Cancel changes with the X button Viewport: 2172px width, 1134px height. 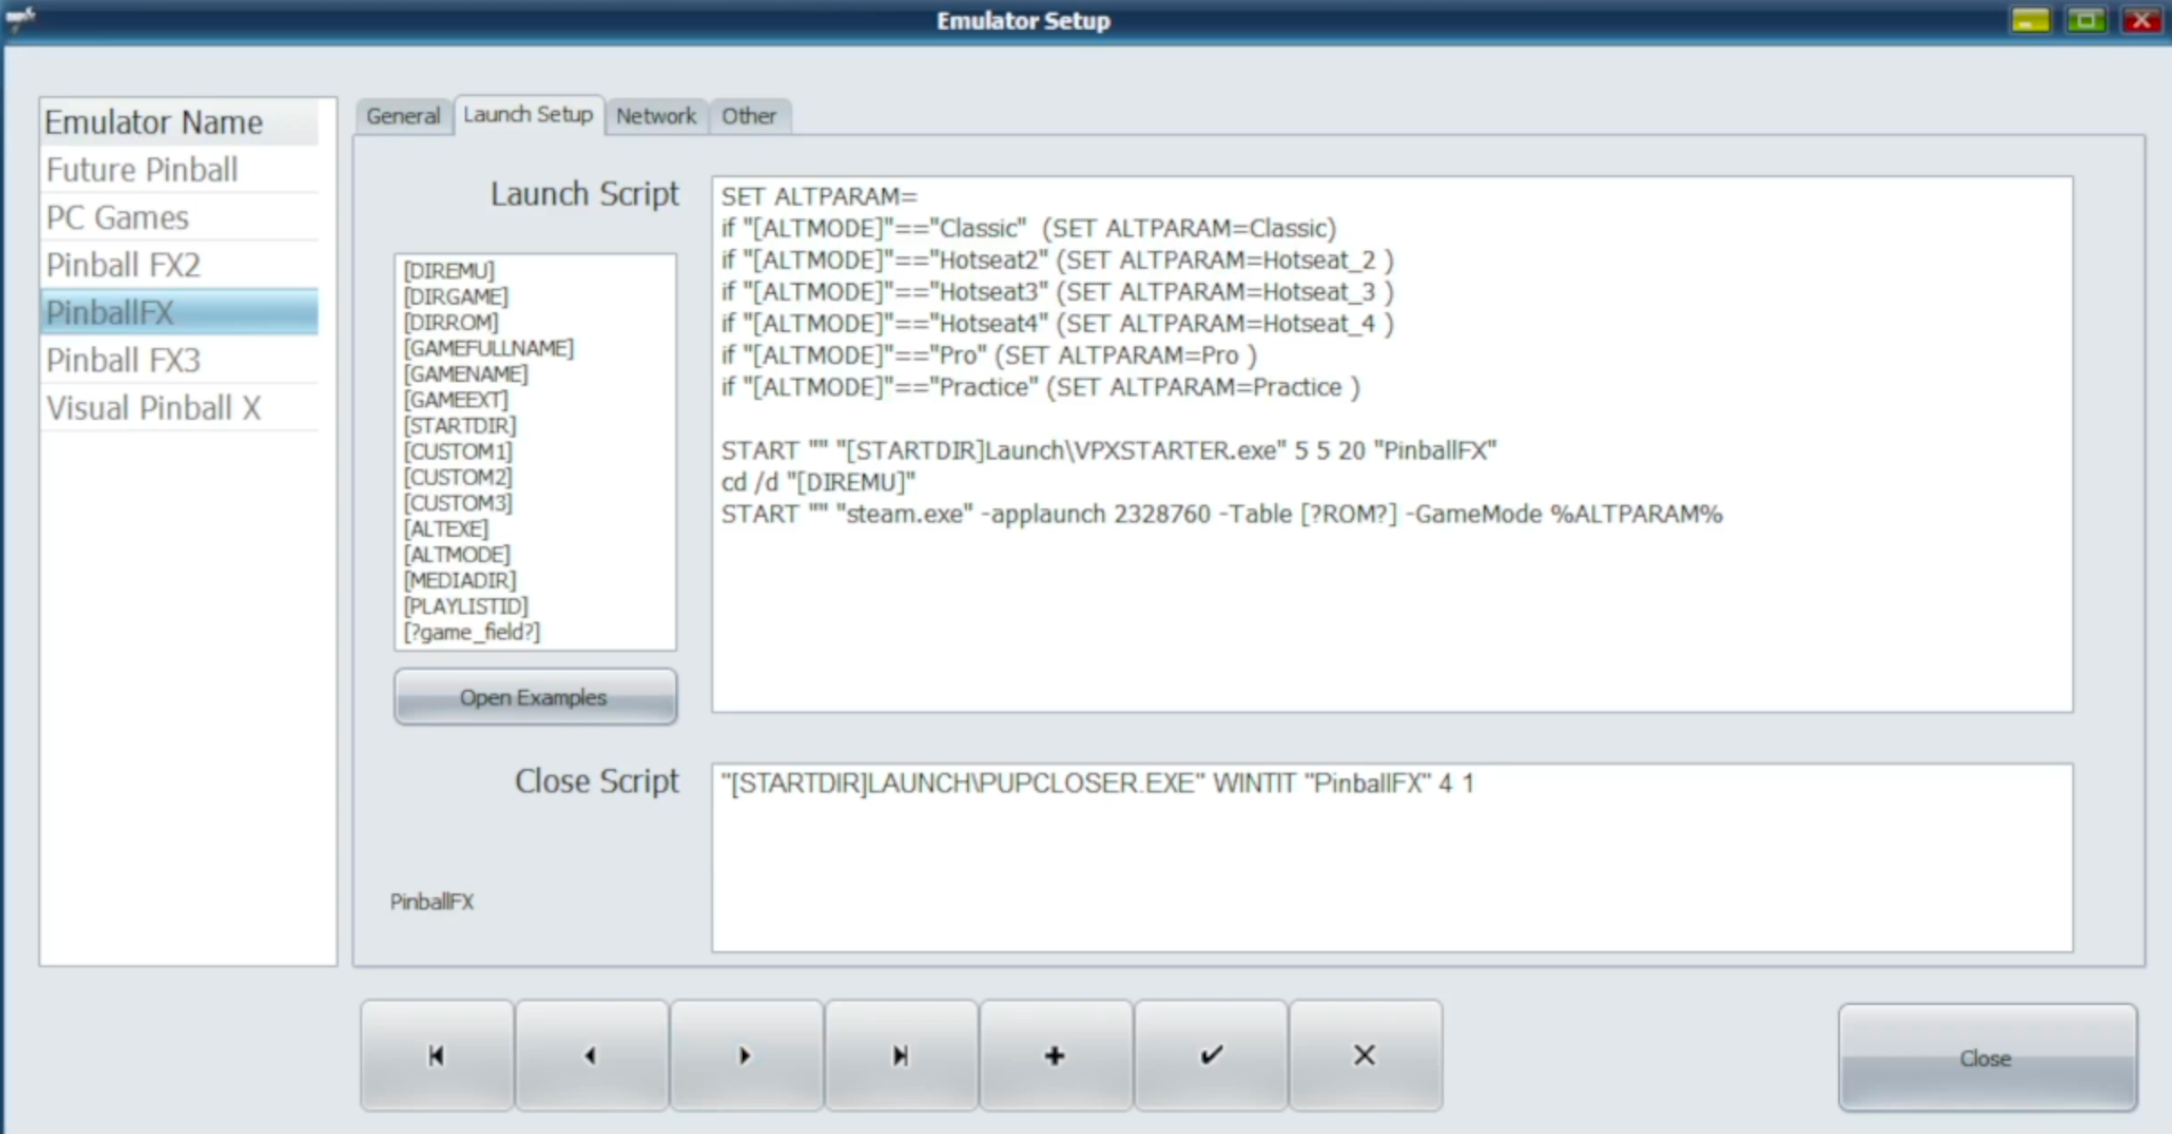point(1365,1055)
